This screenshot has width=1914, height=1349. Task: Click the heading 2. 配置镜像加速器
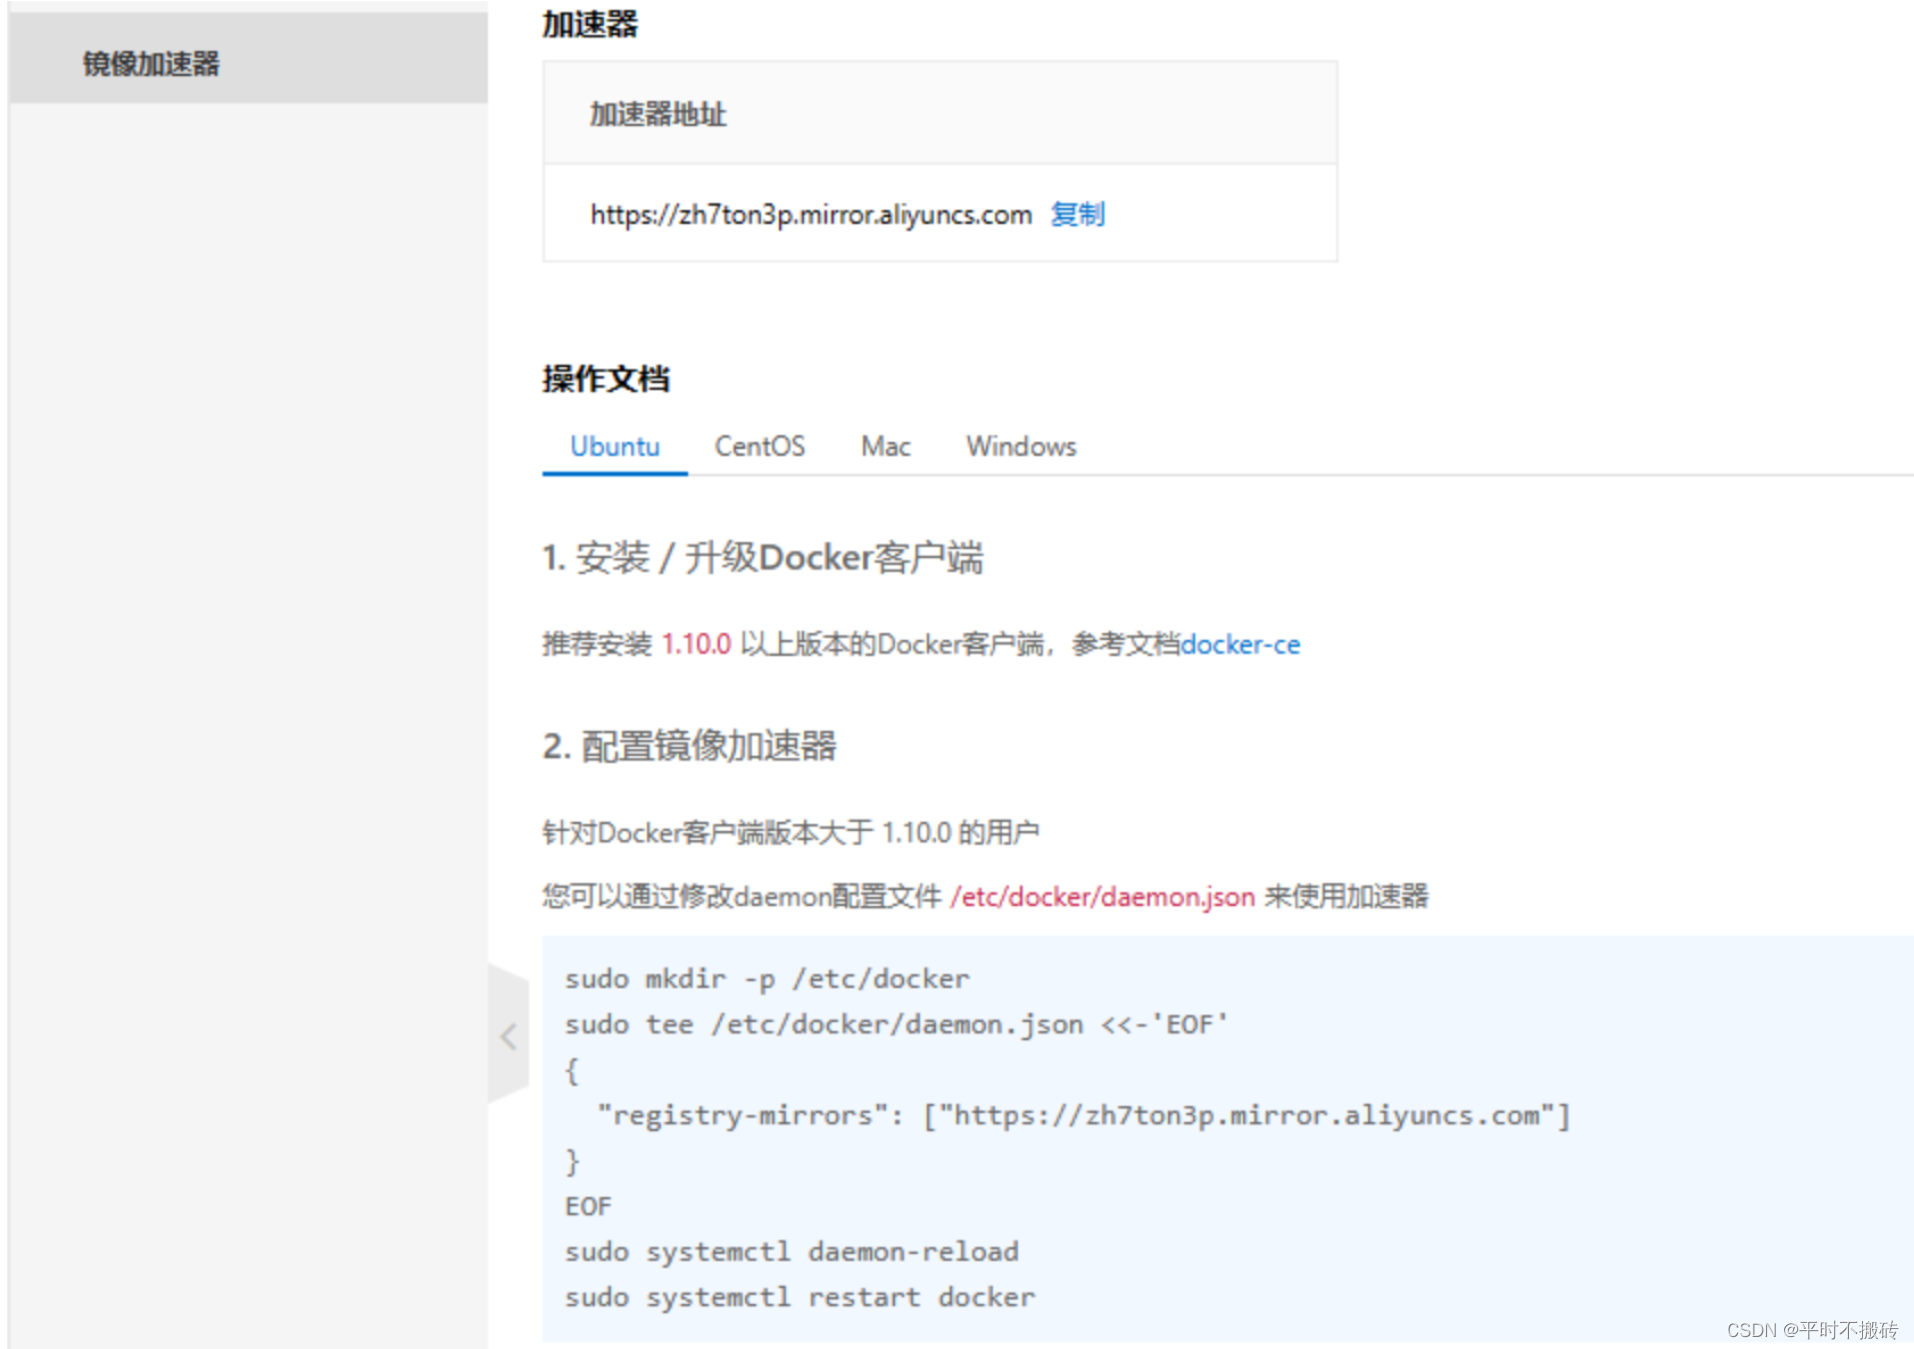coord(689,746)
